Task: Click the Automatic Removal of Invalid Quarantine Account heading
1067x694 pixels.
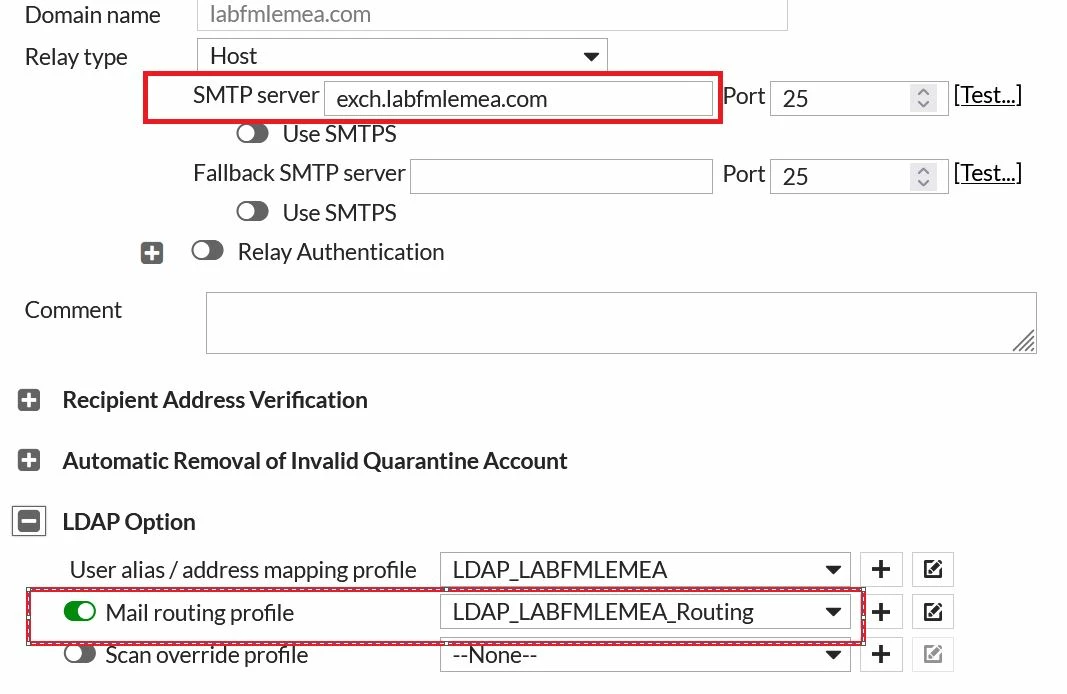Action: tap(315, 461)
